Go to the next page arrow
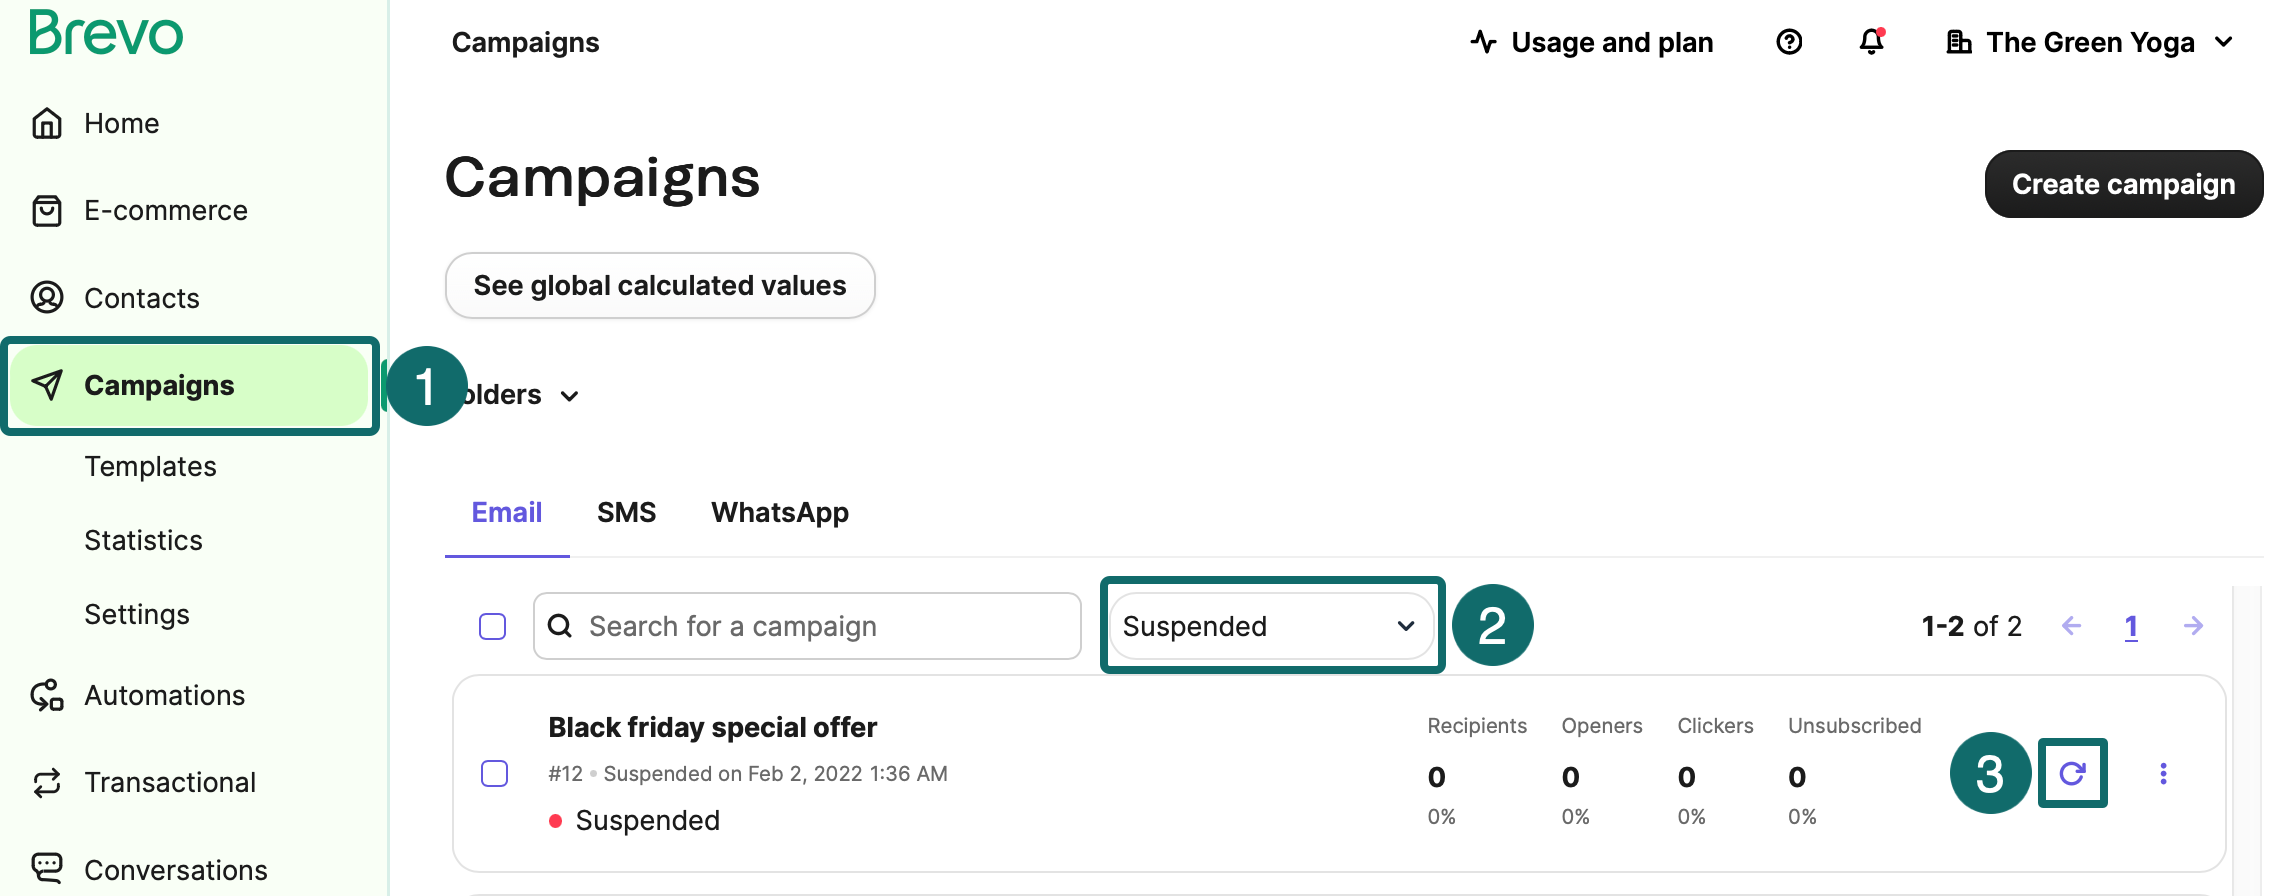2294x896 pixels. (x=2193, y=626)
